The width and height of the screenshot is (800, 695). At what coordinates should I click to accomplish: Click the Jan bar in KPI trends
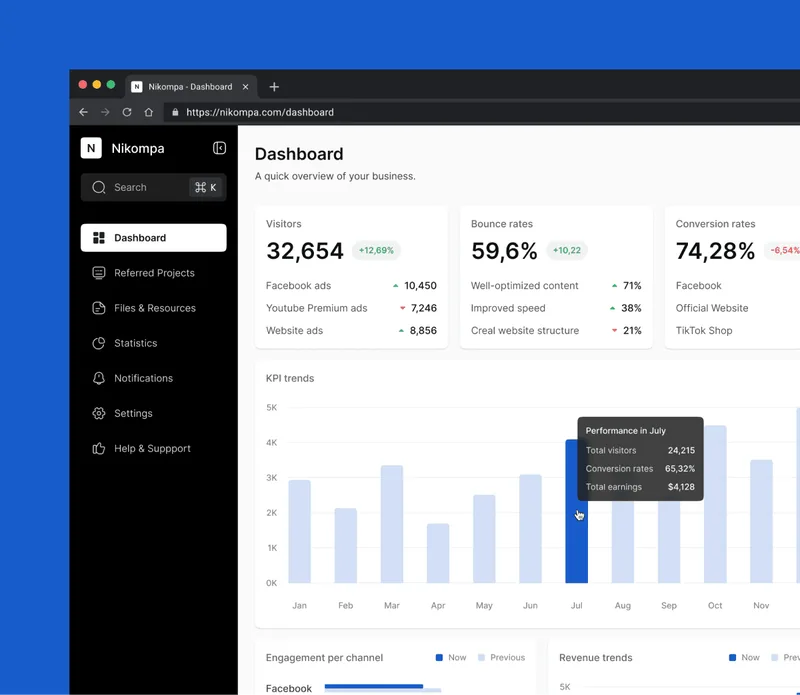[x=299, y=532]
